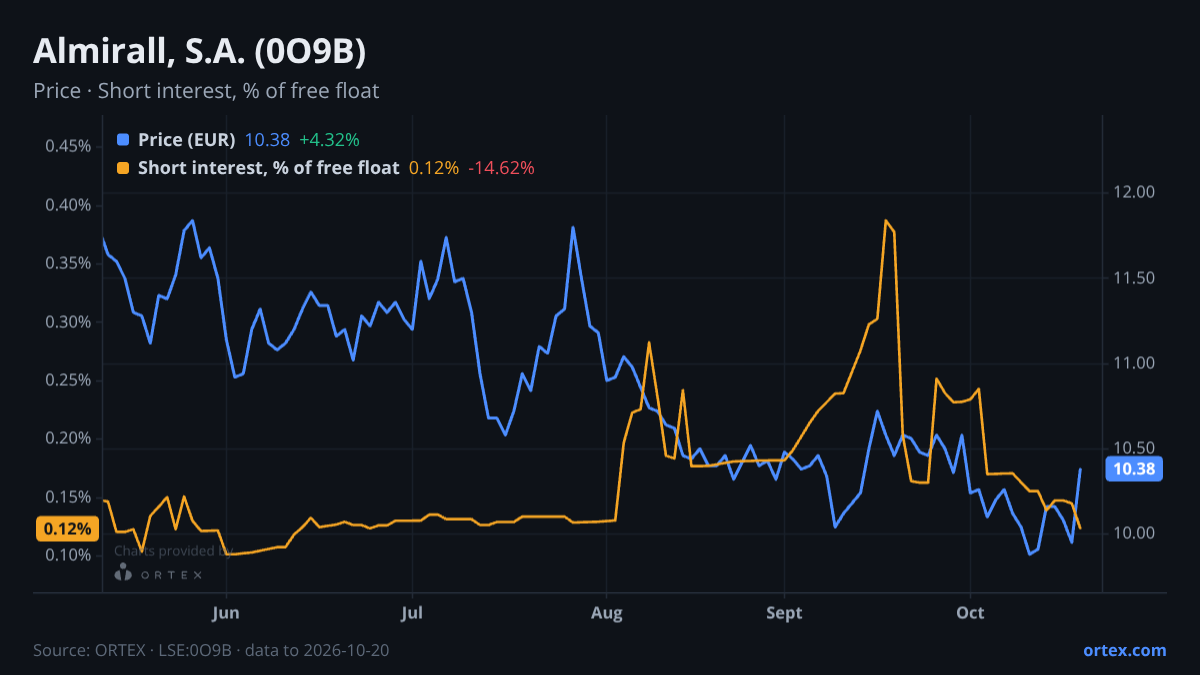The height and width of the screenshot is (675, 1200).
Task: Click the 0.20% left axis label
Action: 68,438
